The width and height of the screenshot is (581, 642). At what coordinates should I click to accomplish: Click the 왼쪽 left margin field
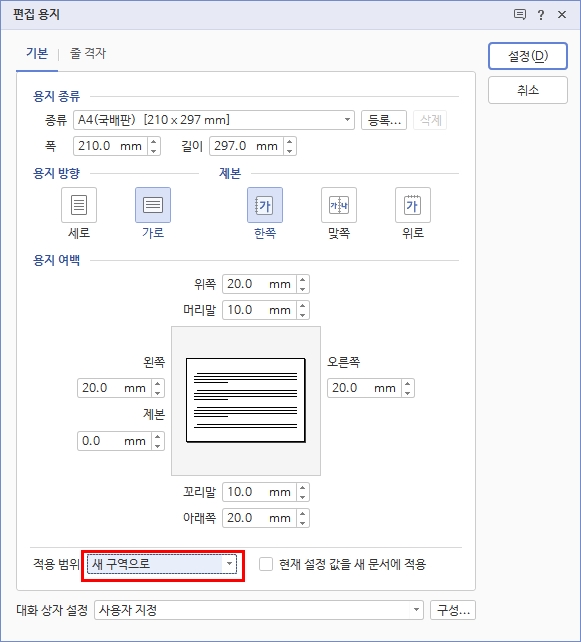(115, 388)
